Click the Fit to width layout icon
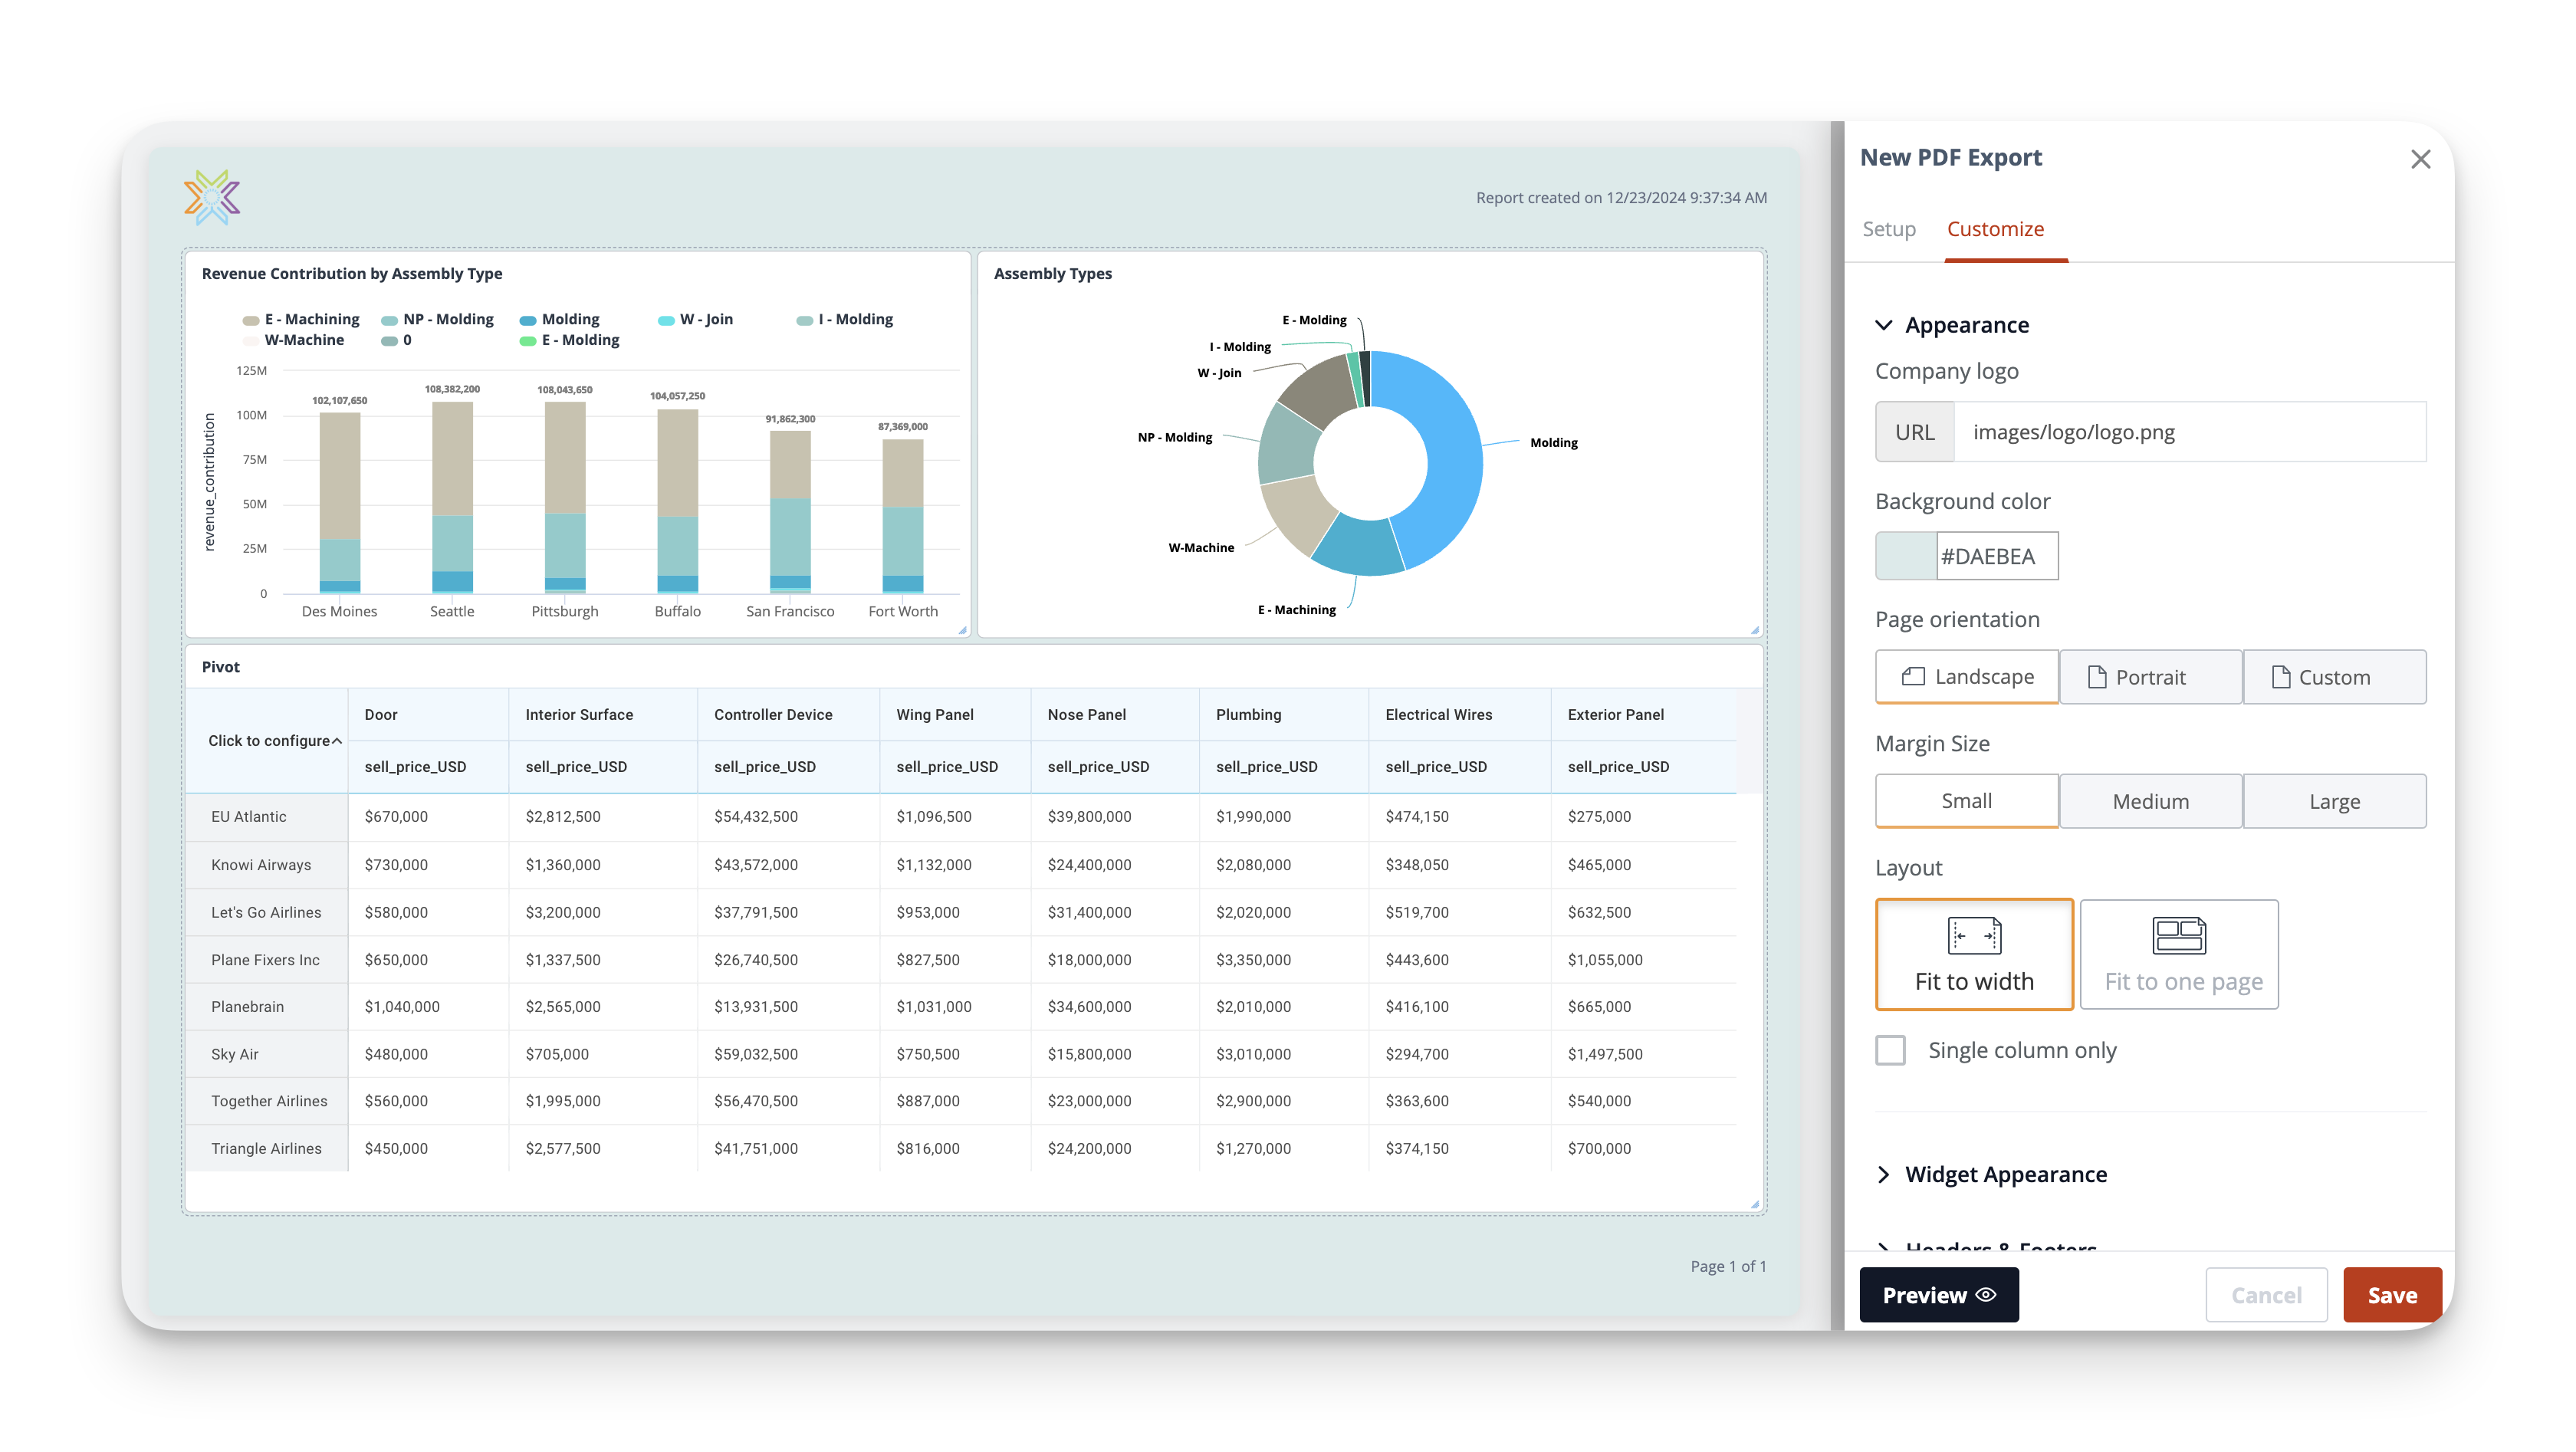This screenshot has width=2576, height=1452. pos(1974,936)
